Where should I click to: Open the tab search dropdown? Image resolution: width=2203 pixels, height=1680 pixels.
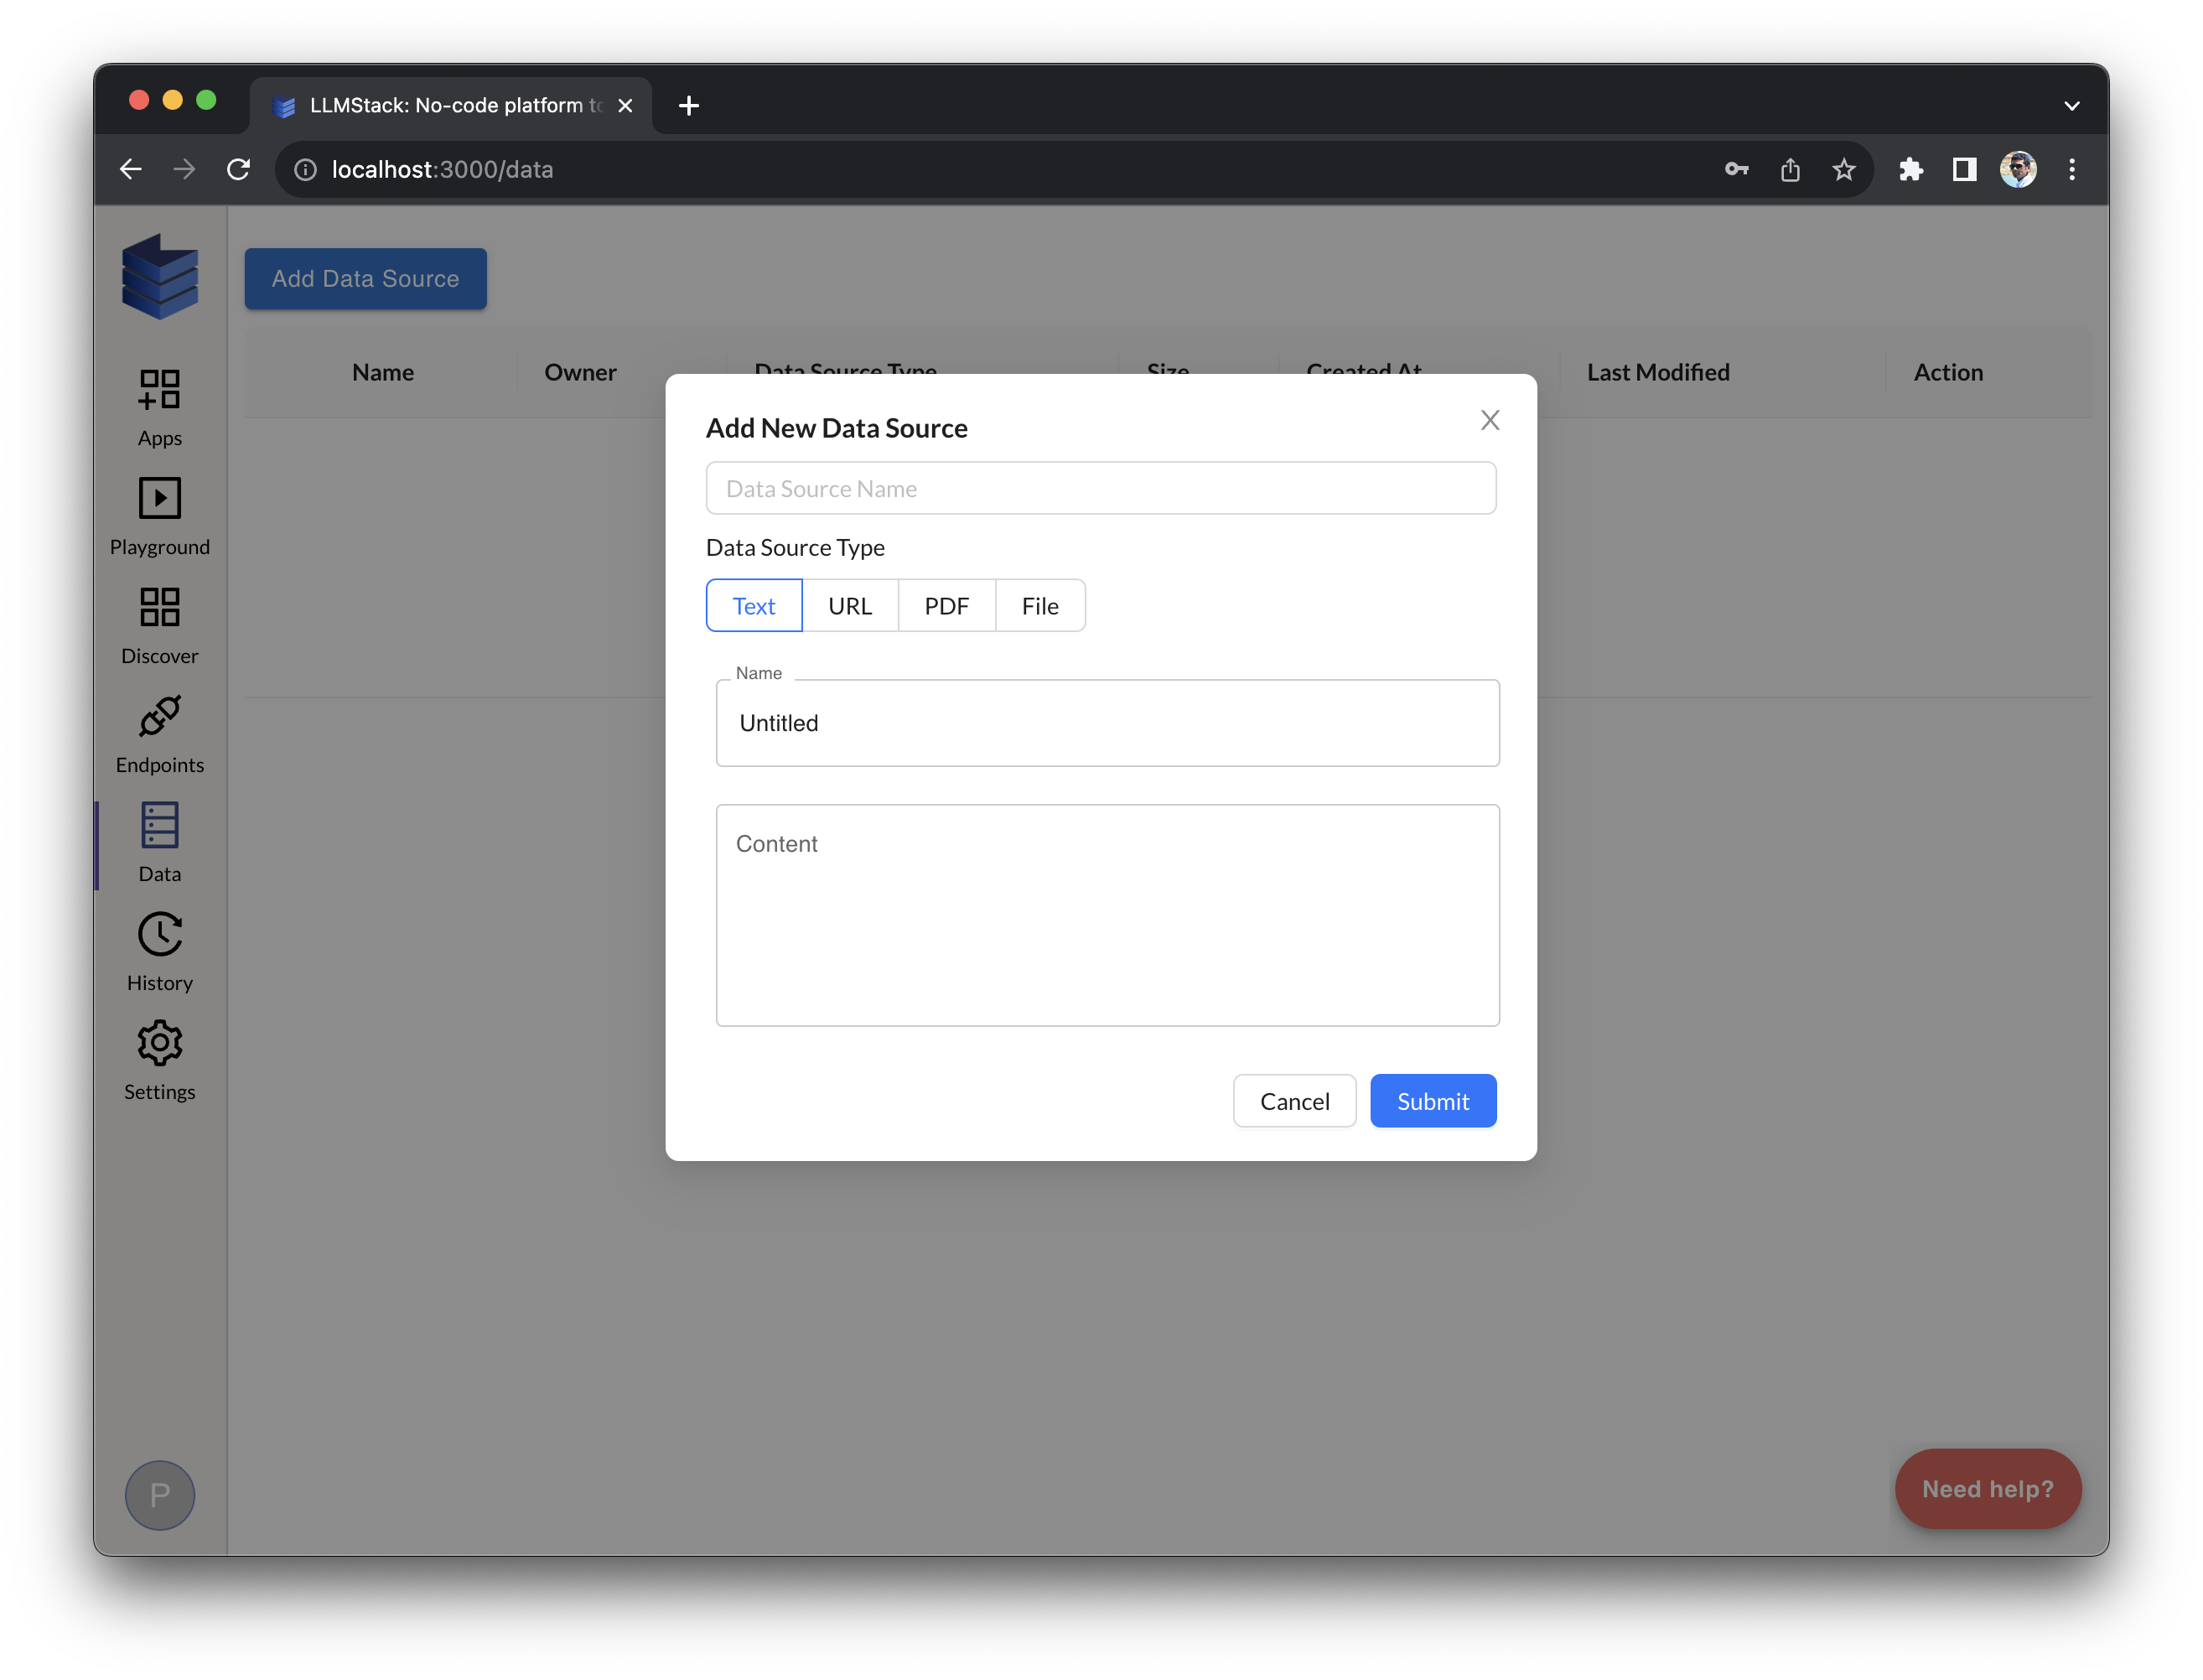click(x=2072, y=104)
